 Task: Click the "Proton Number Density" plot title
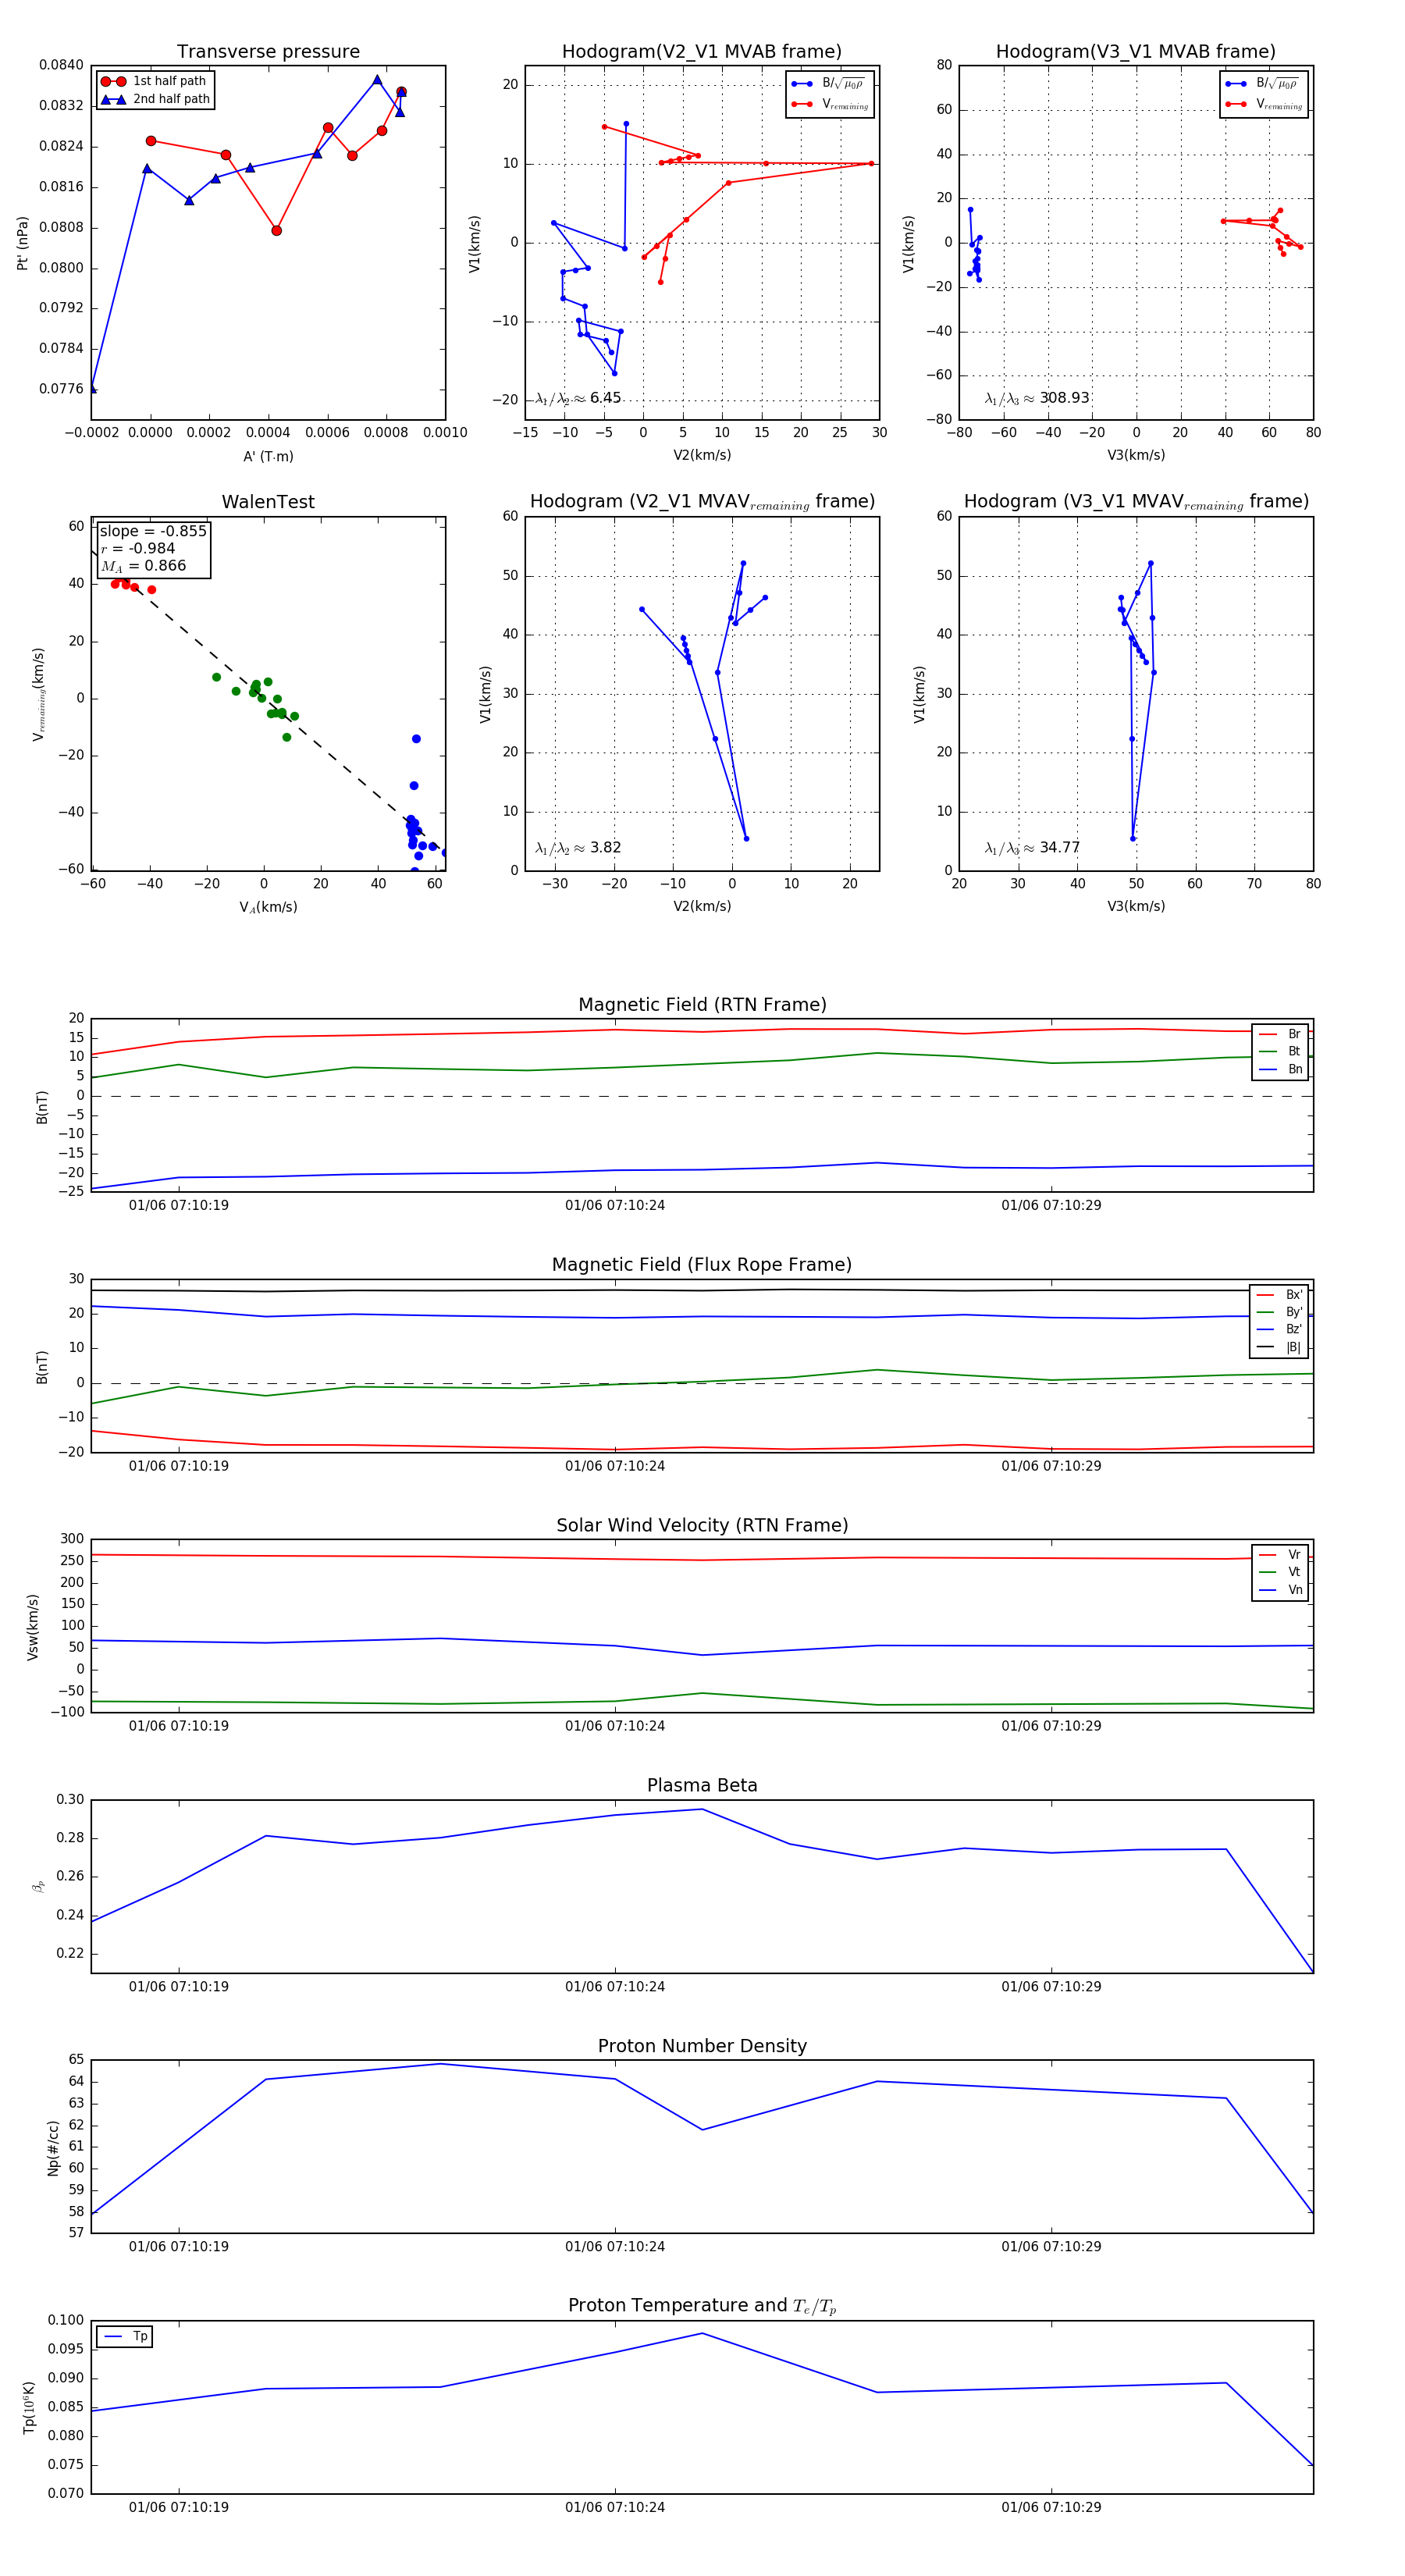pos(702,2046)
